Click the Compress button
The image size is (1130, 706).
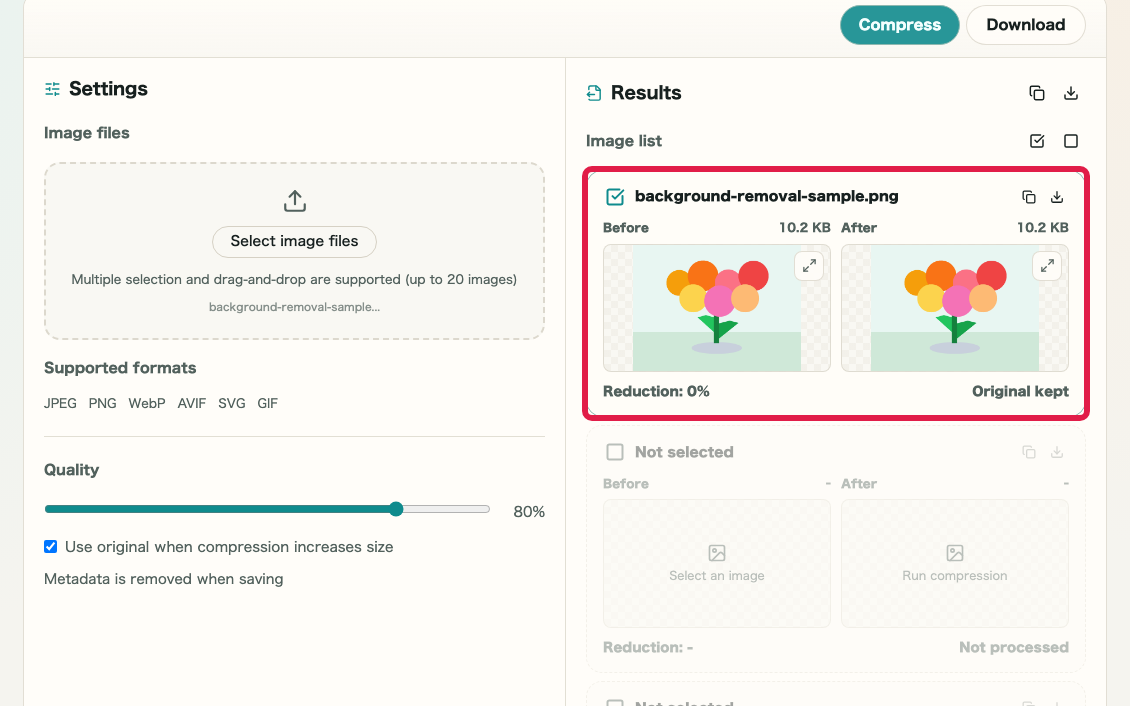[x=899, y=24]
